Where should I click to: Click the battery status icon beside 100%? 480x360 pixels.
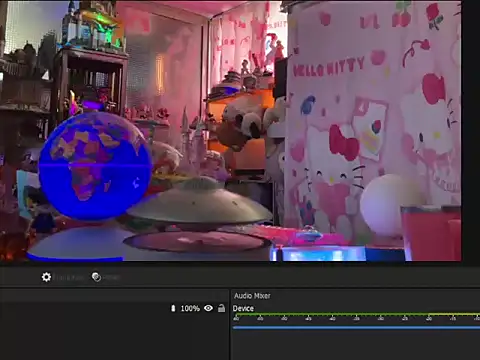(x=173, y=308)
